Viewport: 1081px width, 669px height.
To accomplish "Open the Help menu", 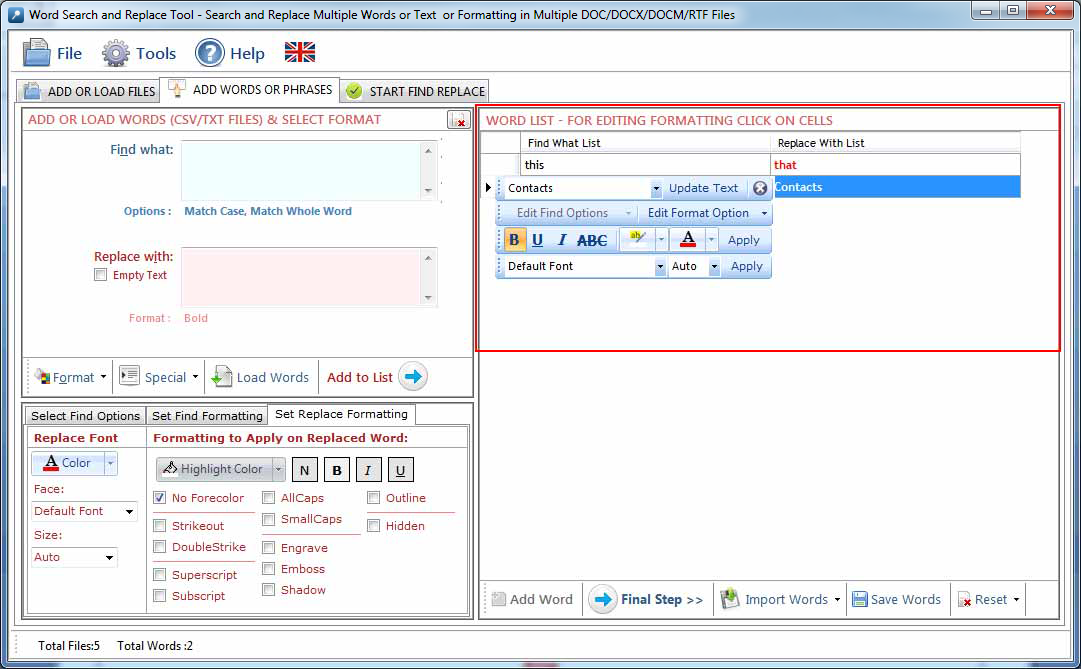I will tap(230, 53).
